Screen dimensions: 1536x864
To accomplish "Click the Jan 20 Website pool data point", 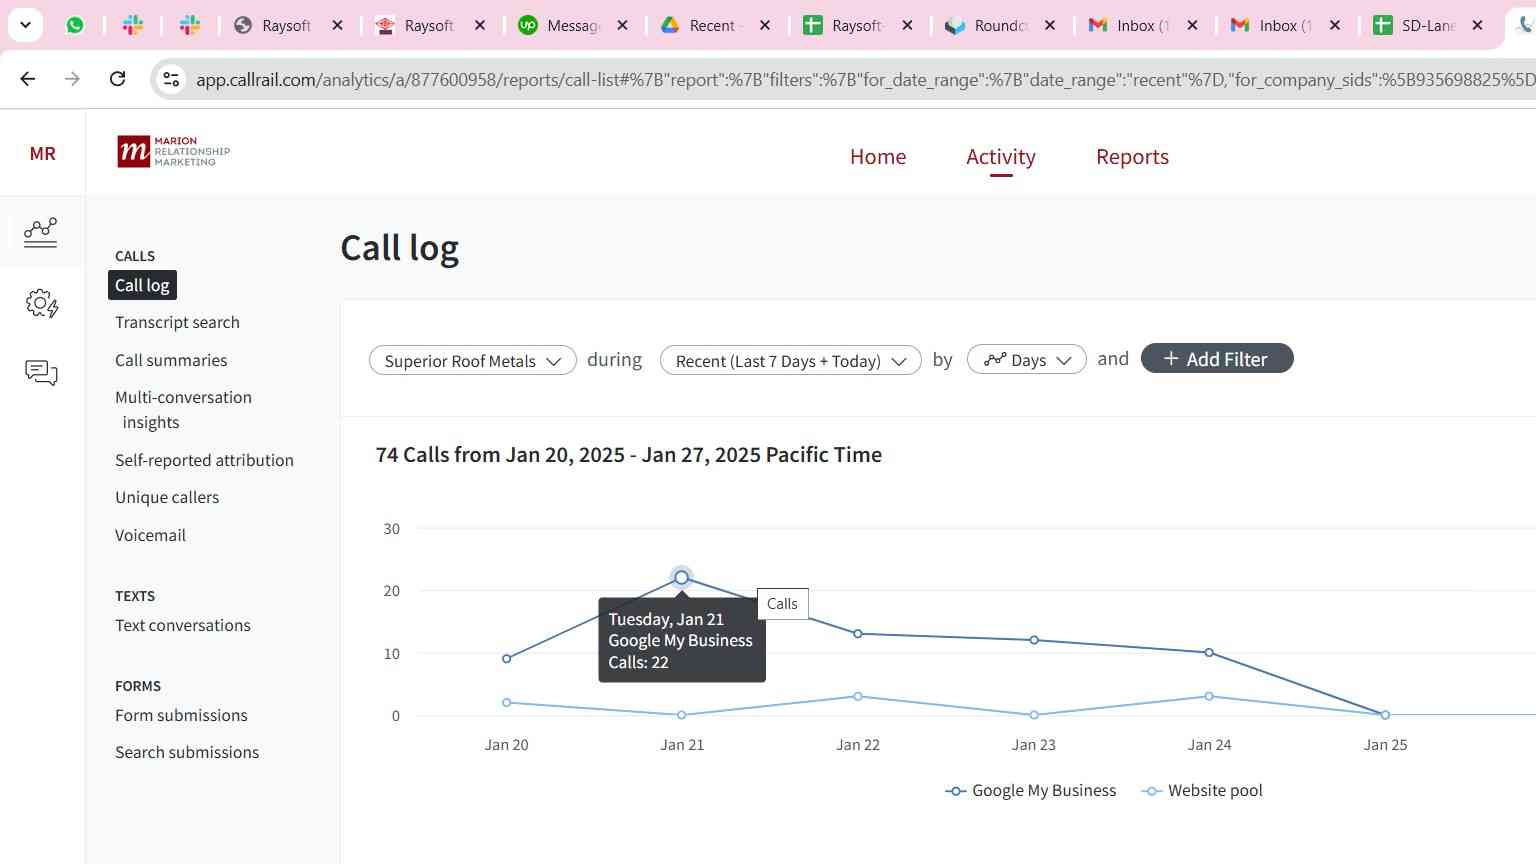I will [507, 703].
